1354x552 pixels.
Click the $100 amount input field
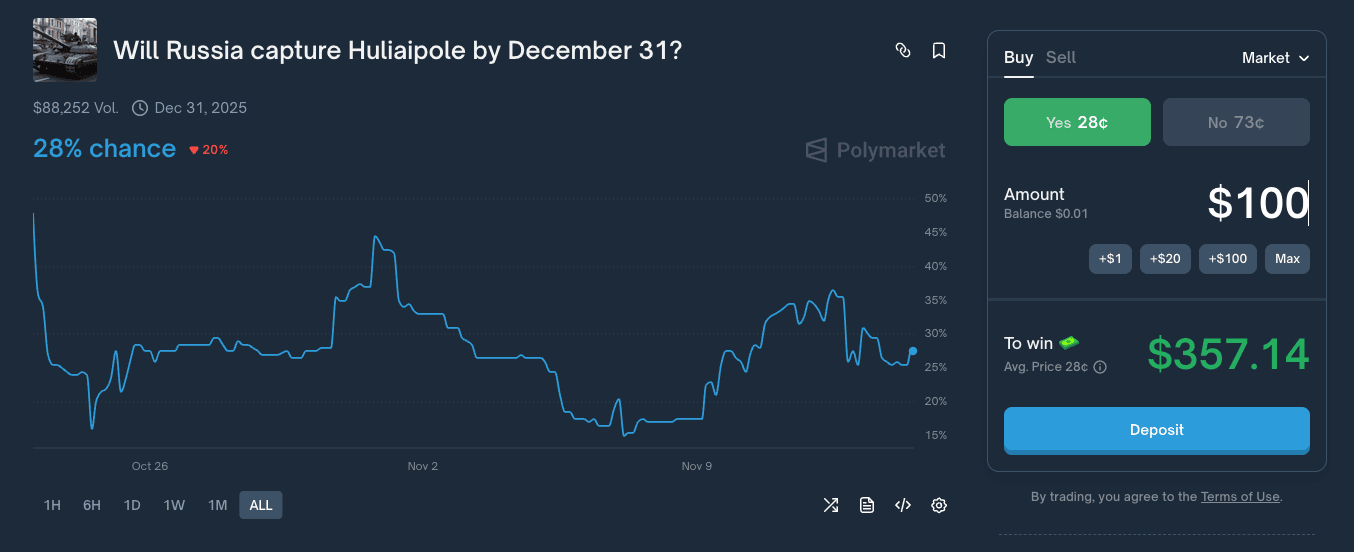1257,203
